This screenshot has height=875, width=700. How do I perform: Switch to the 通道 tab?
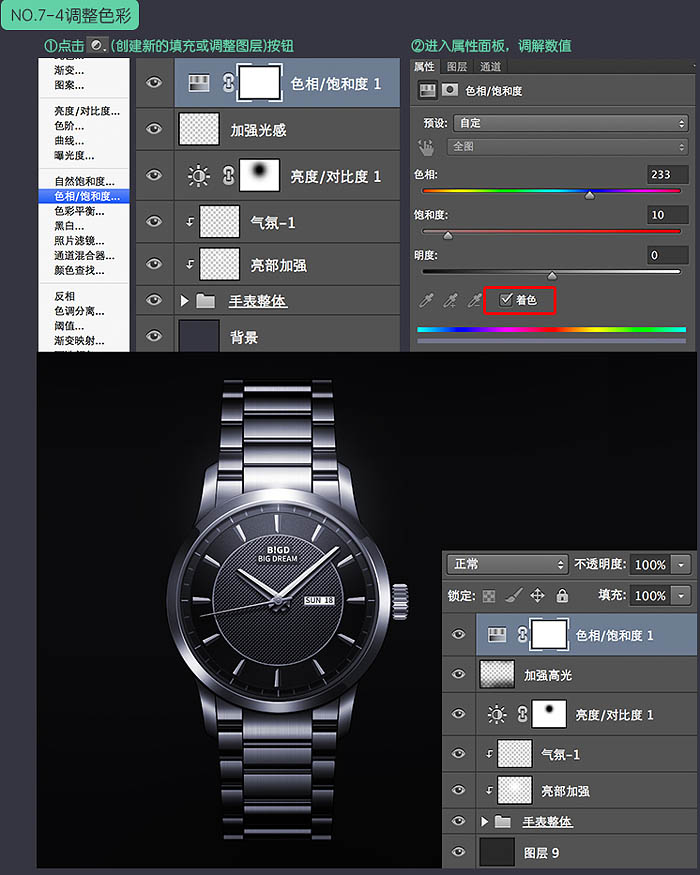(x=491, y=66)
